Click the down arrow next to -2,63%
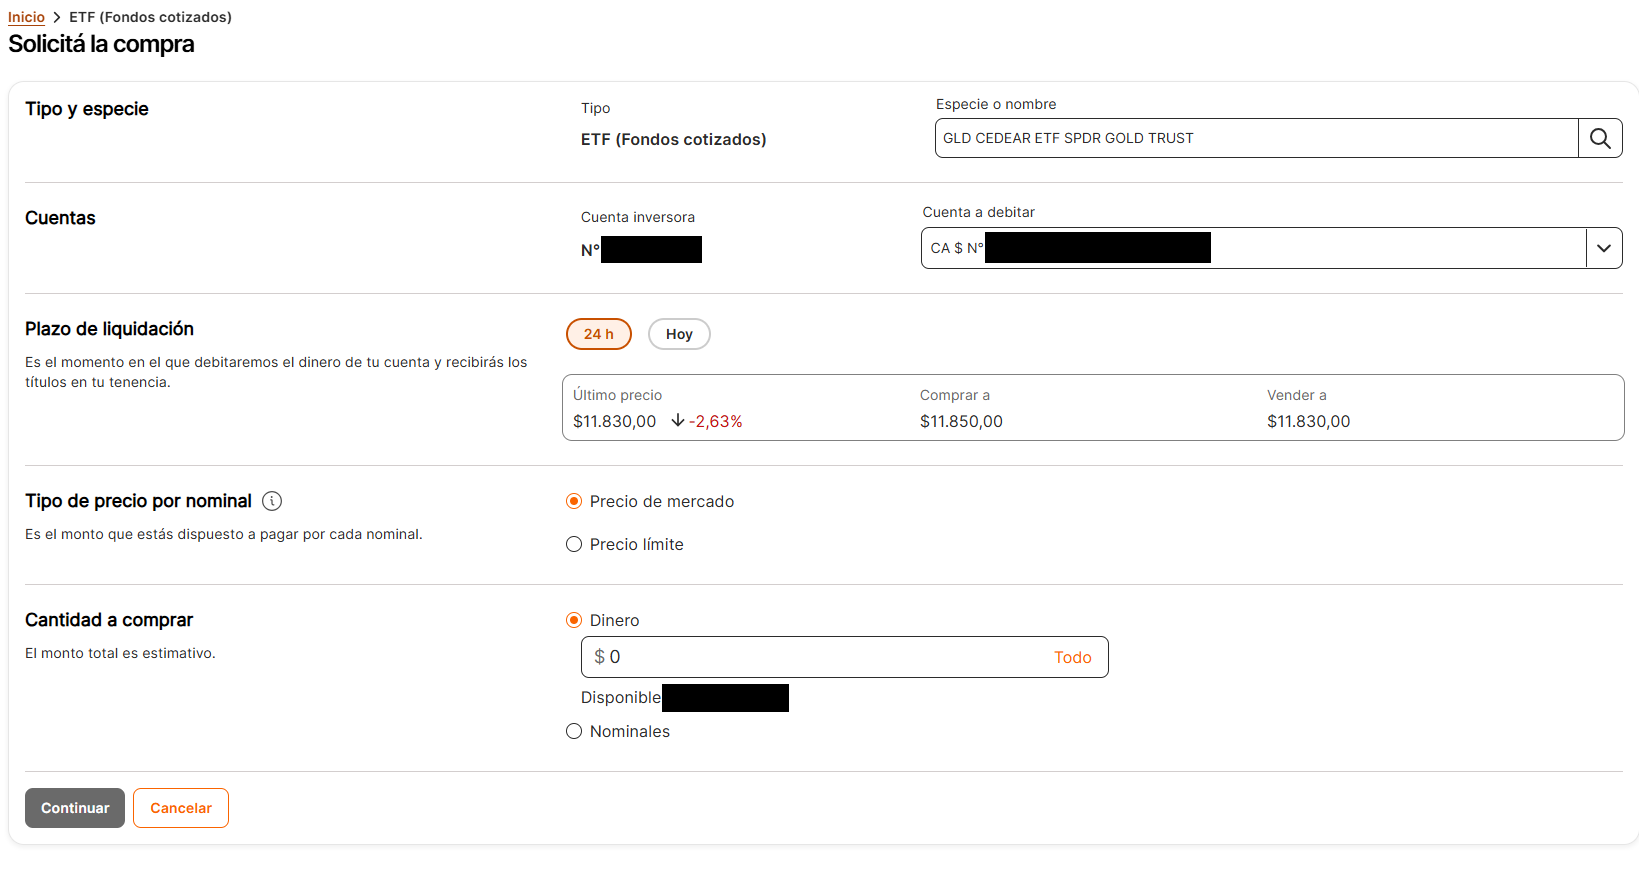1639x890 pixels. point(678,421)
